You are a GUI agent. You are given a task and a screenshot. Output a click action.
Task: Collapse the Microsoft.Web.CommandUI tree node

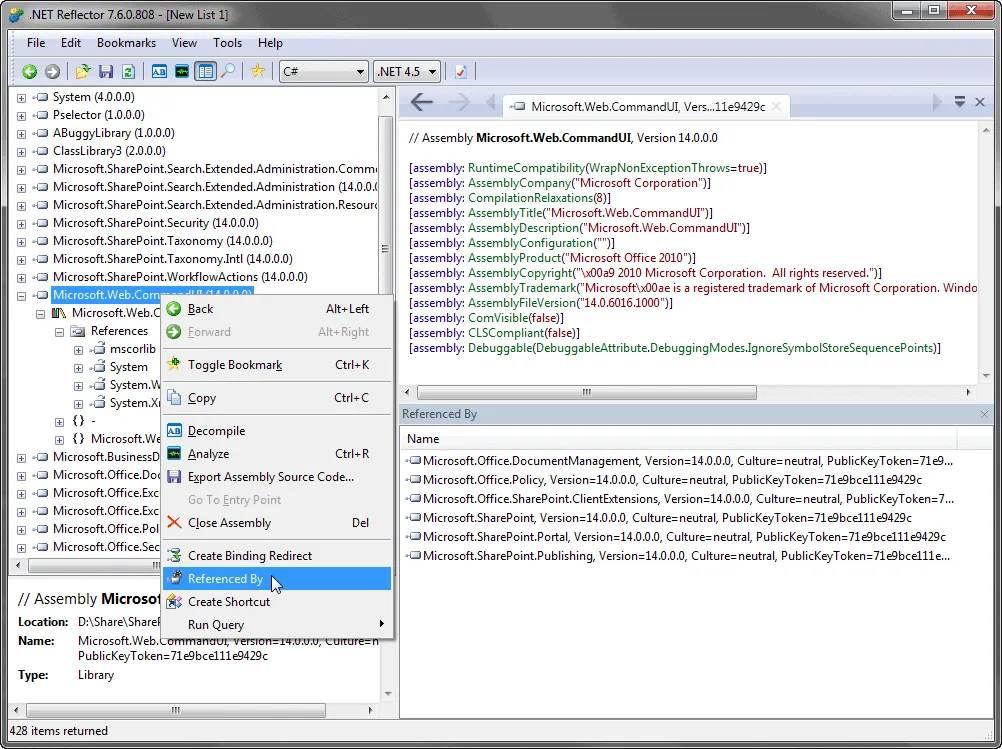click(22, 295)
